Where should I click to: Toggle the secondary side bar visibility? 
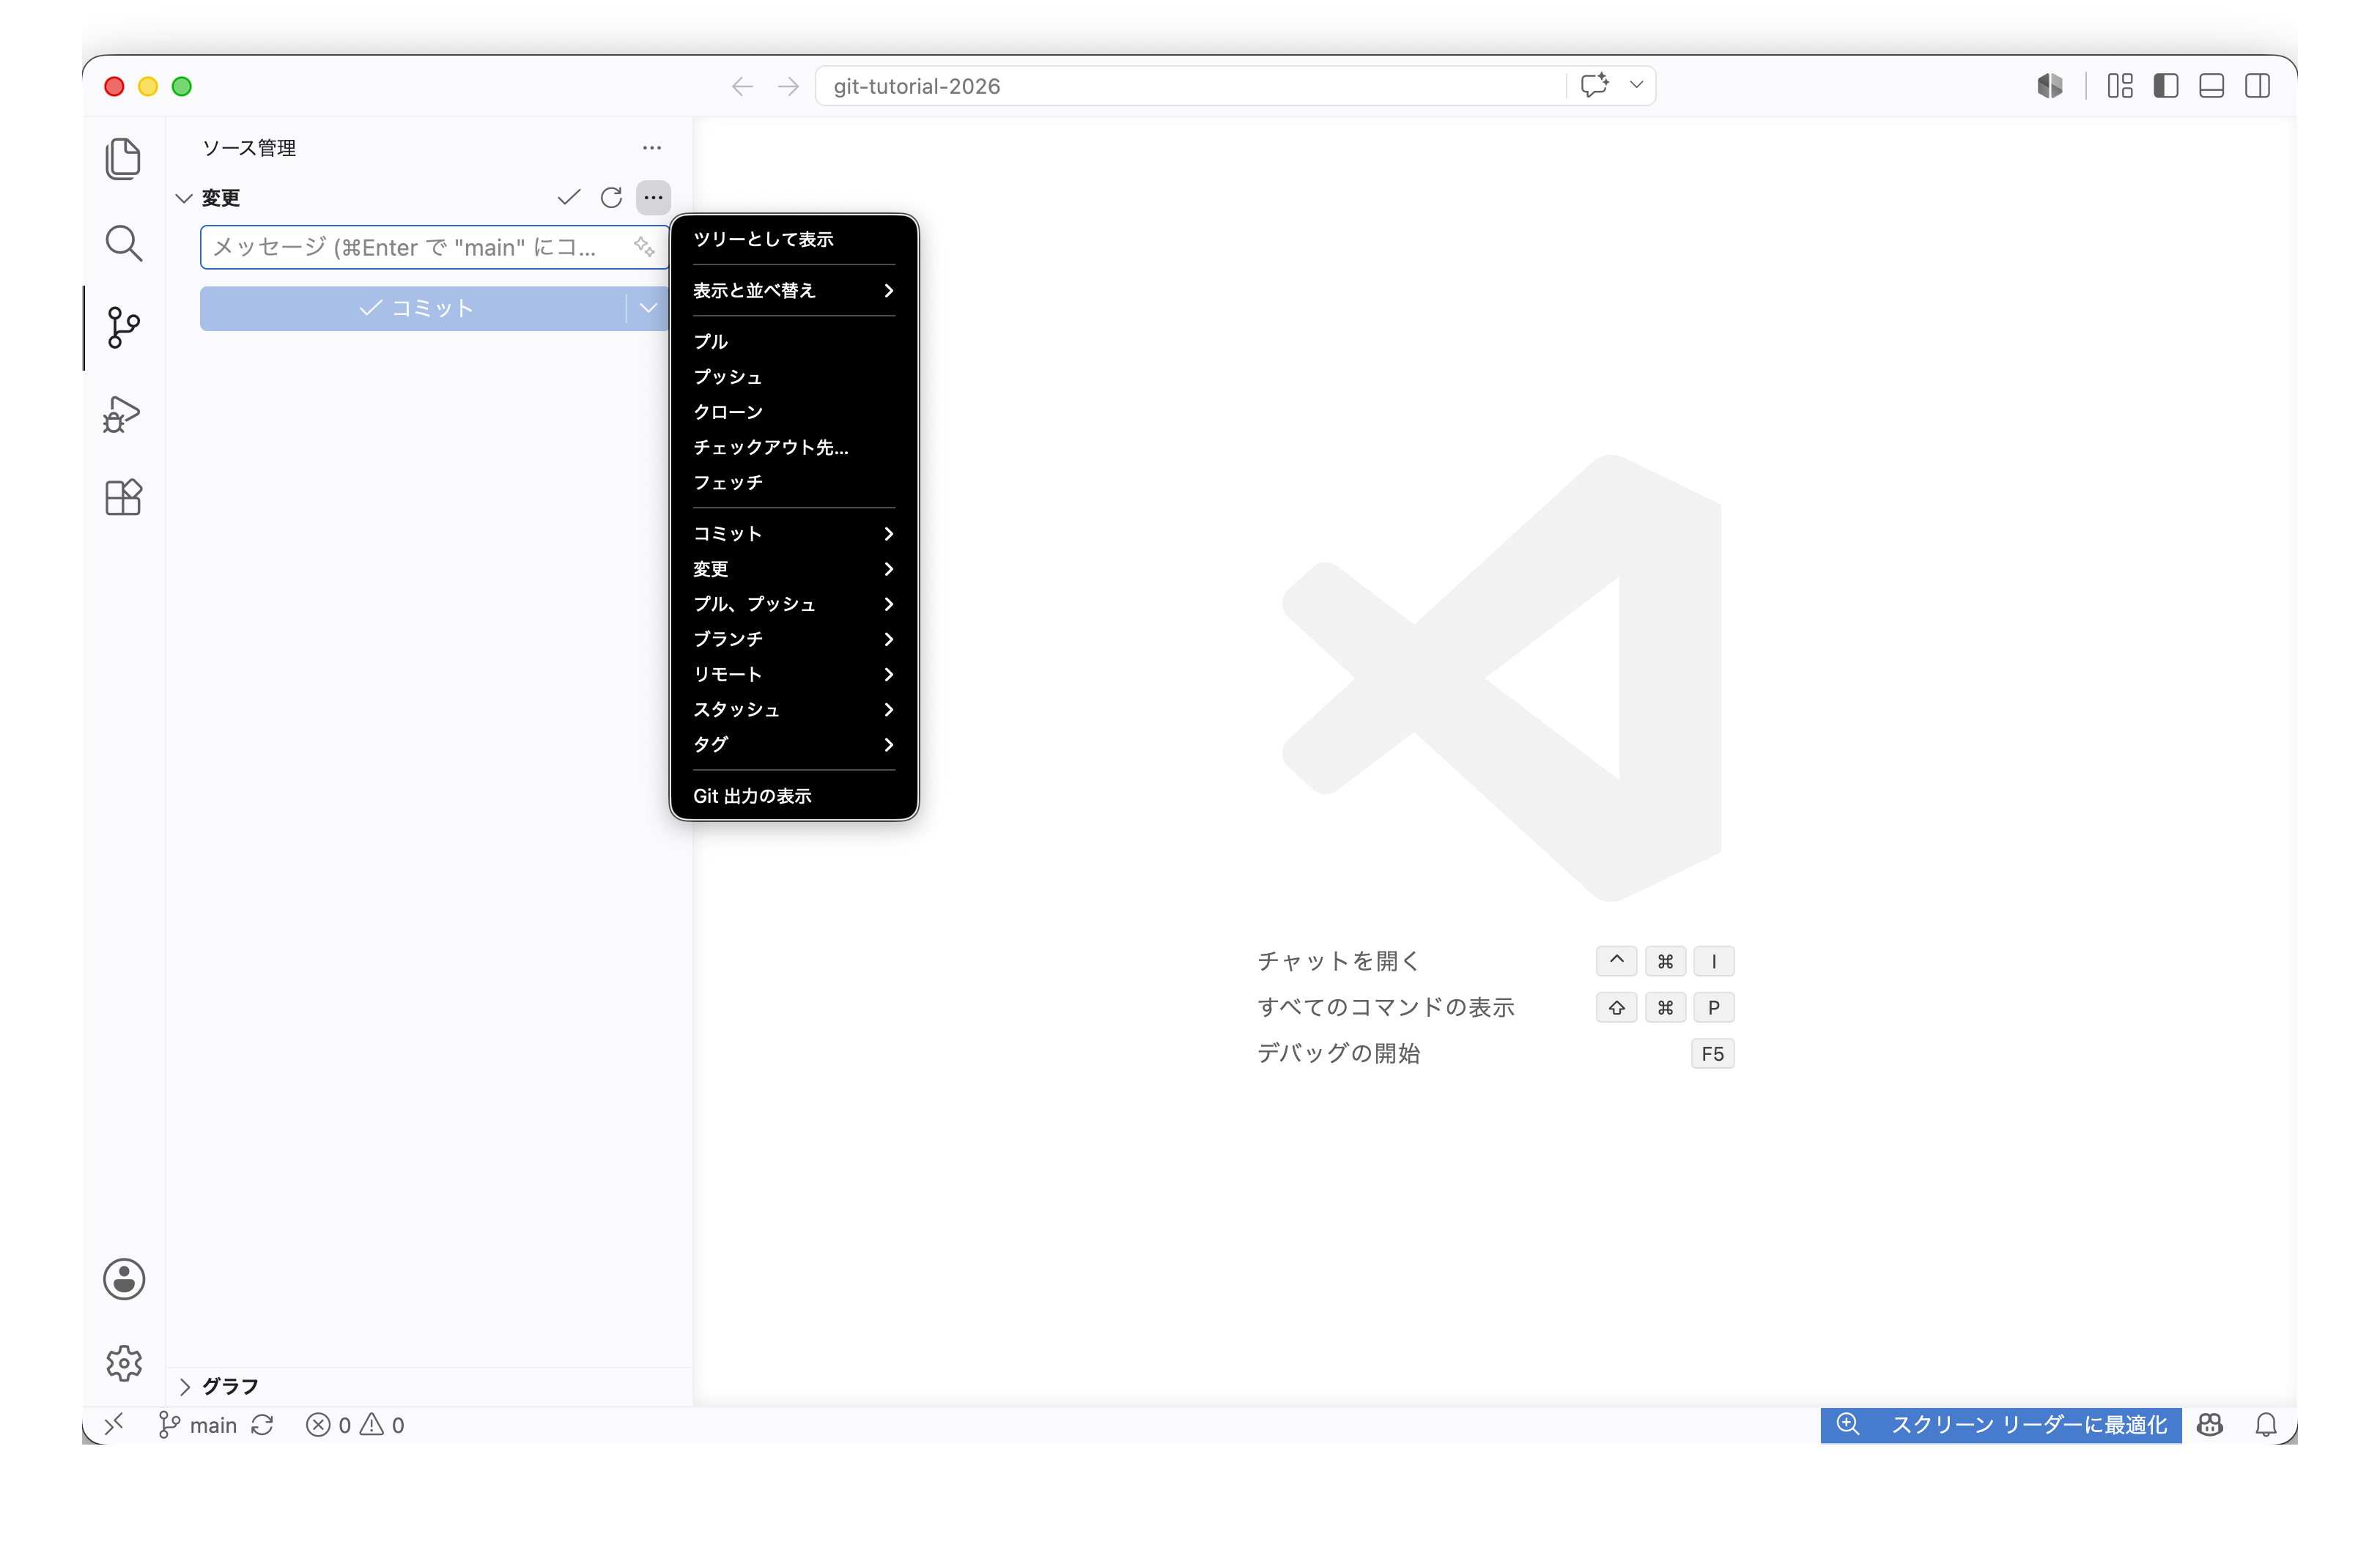pyautogui.click(x=2258, y=86)
